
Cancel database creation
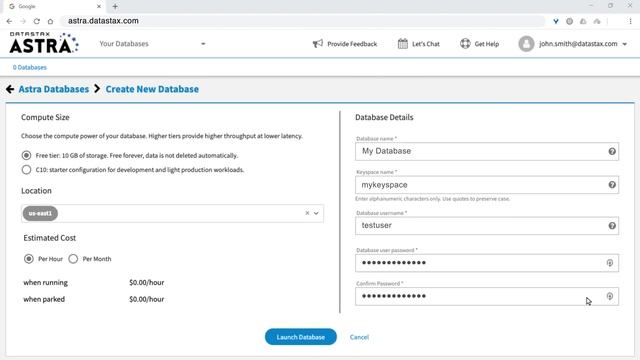(x=359, y=337)
